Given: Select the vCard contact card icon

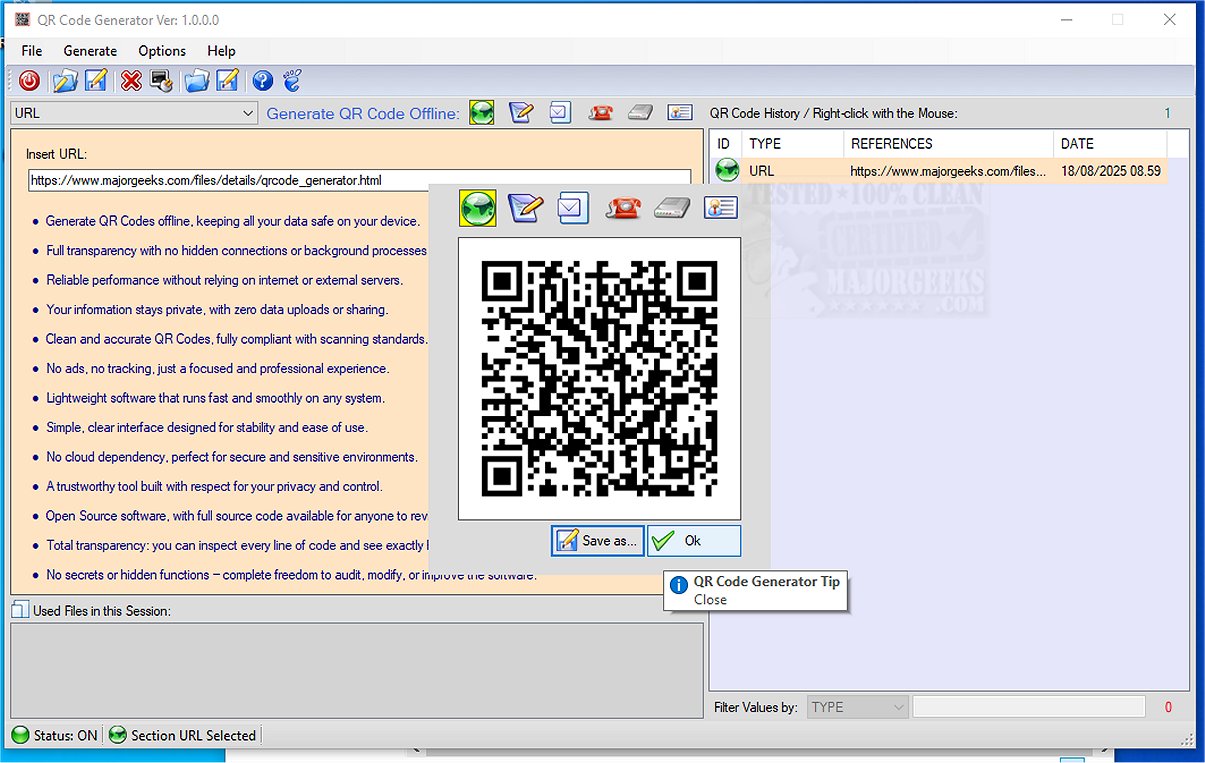Looking at the screenshot, I should point(720,207).
